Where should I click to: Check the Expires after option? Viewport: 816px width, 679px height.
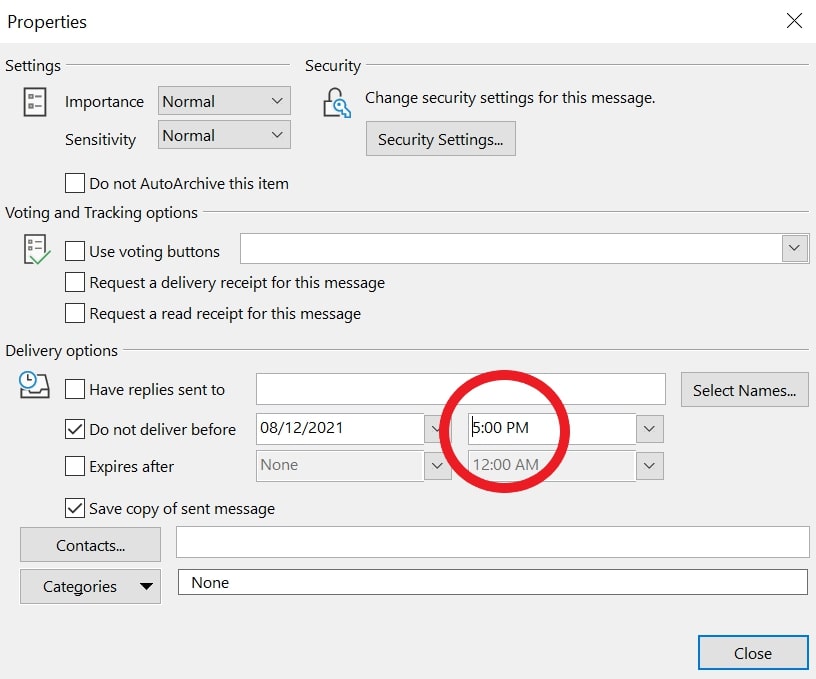[75, 466]
